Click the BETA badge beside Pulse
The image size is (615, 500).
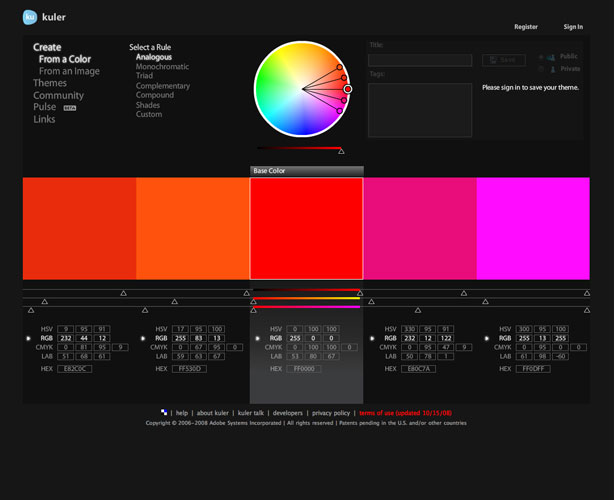point(70,108)
